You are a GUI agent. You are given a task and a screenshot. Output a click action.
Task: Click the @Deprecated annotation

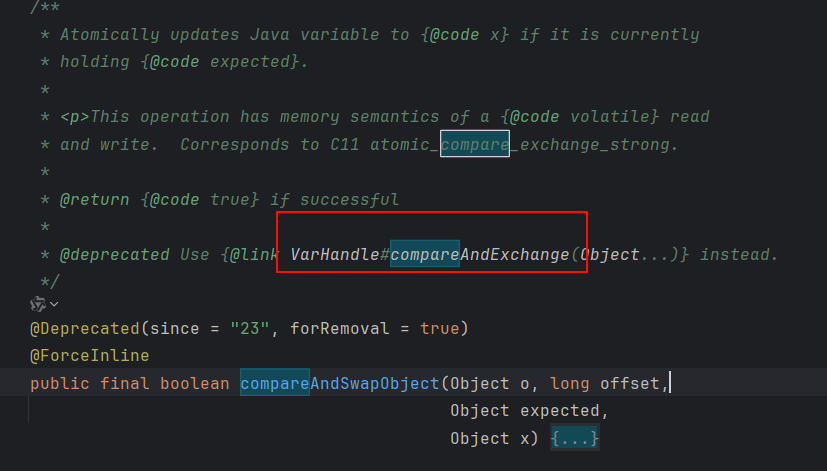pyautogui.click(x=84, y=329)
